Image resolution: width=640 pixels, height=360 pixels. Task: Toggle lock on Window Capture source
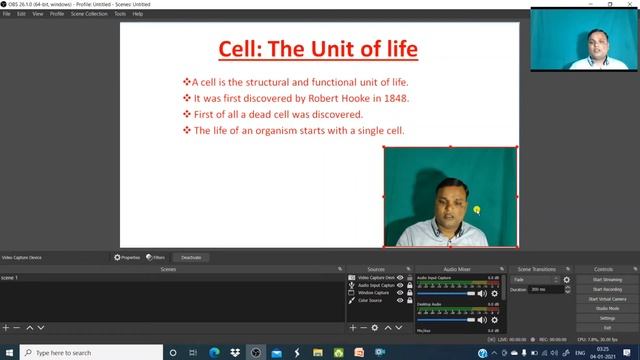click(409, 293)
